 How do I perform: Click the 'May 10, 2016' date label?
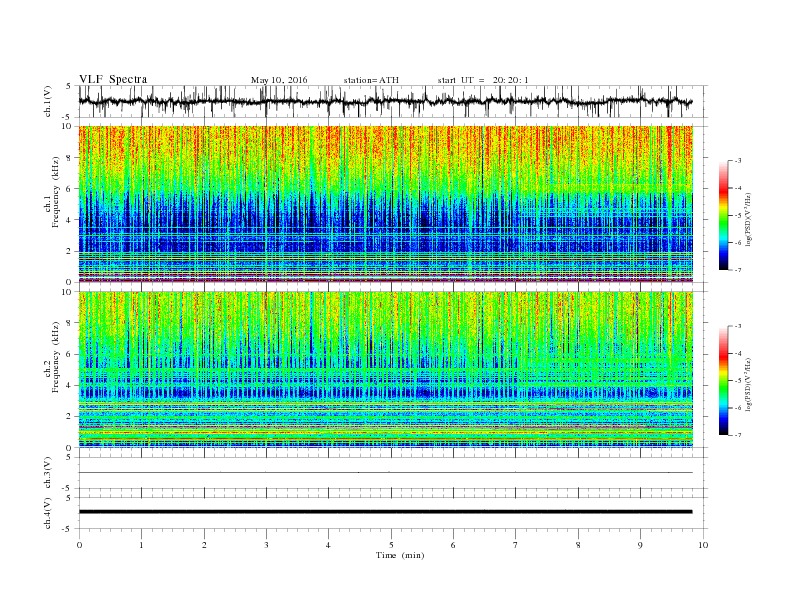click(x=279, y=80)
